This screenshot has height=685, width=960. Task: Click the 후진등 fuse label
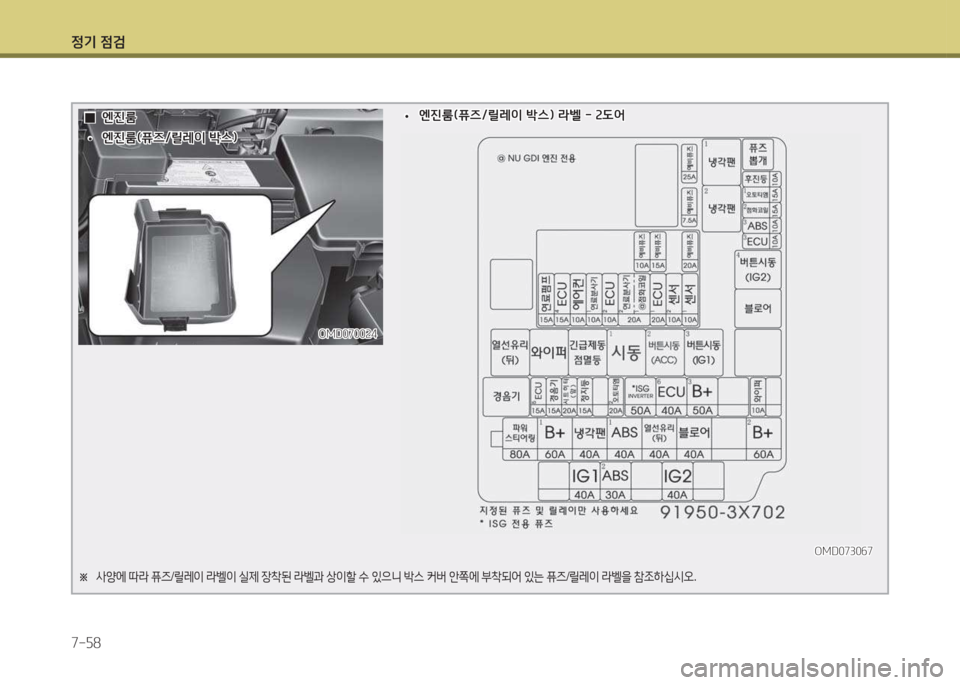tap(756, 179)
